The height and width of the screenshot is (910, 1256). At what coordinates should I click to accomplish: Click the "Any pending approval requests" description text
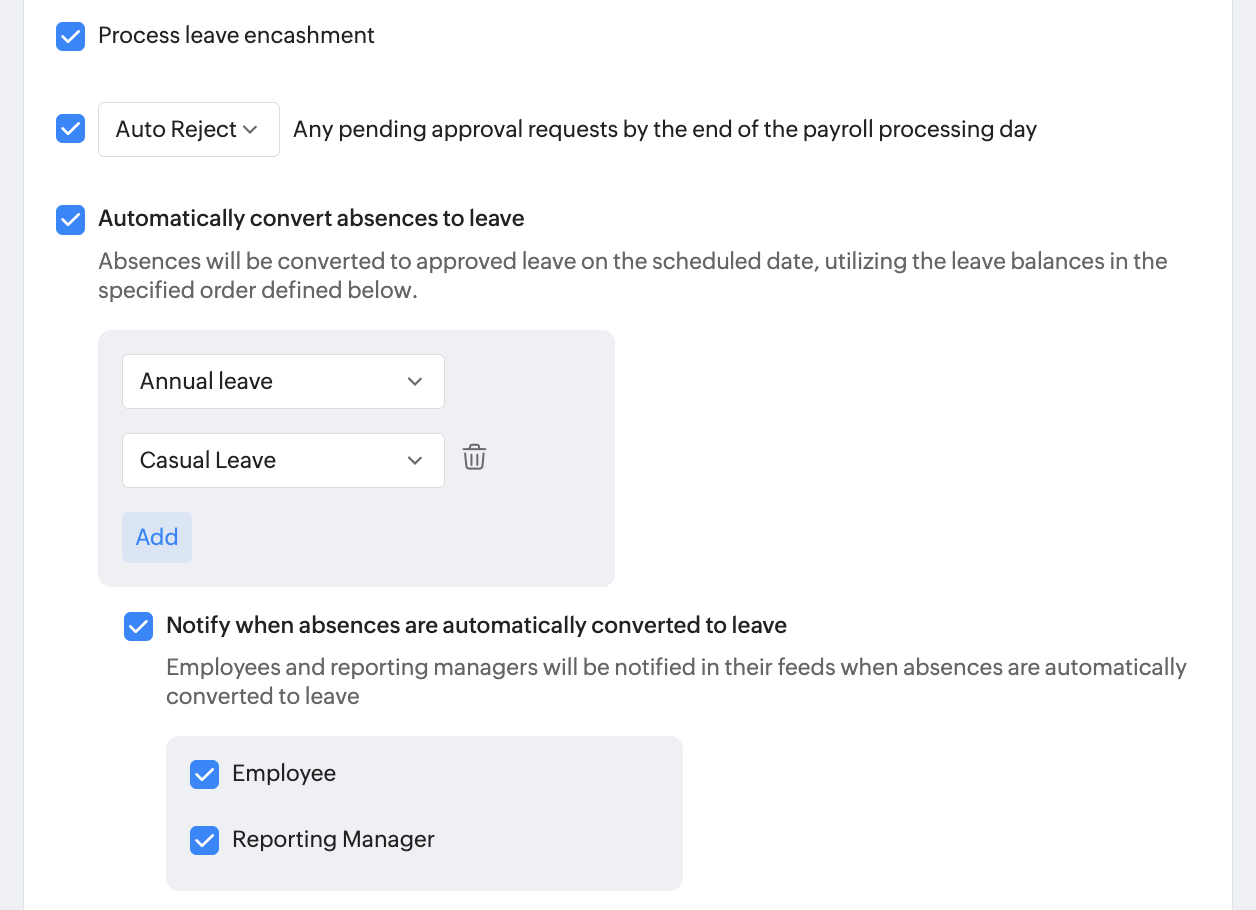click(664, 130)
